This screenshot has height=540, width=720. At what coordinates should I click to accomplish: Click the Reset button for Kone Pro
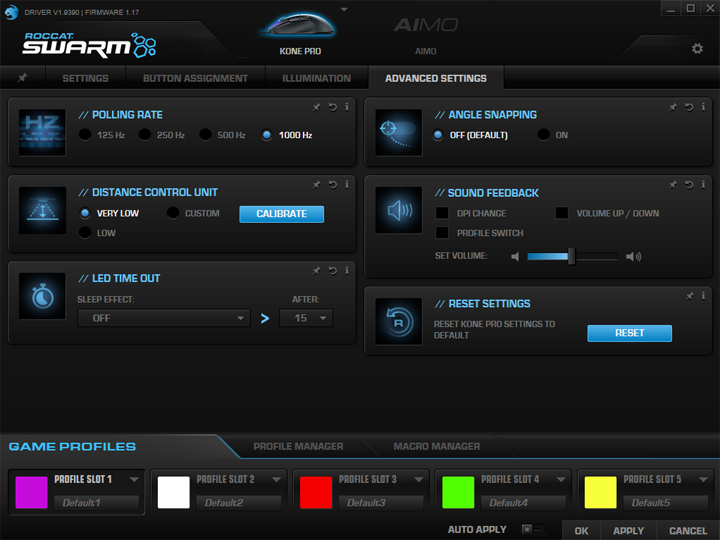click(x=629, y=333)
